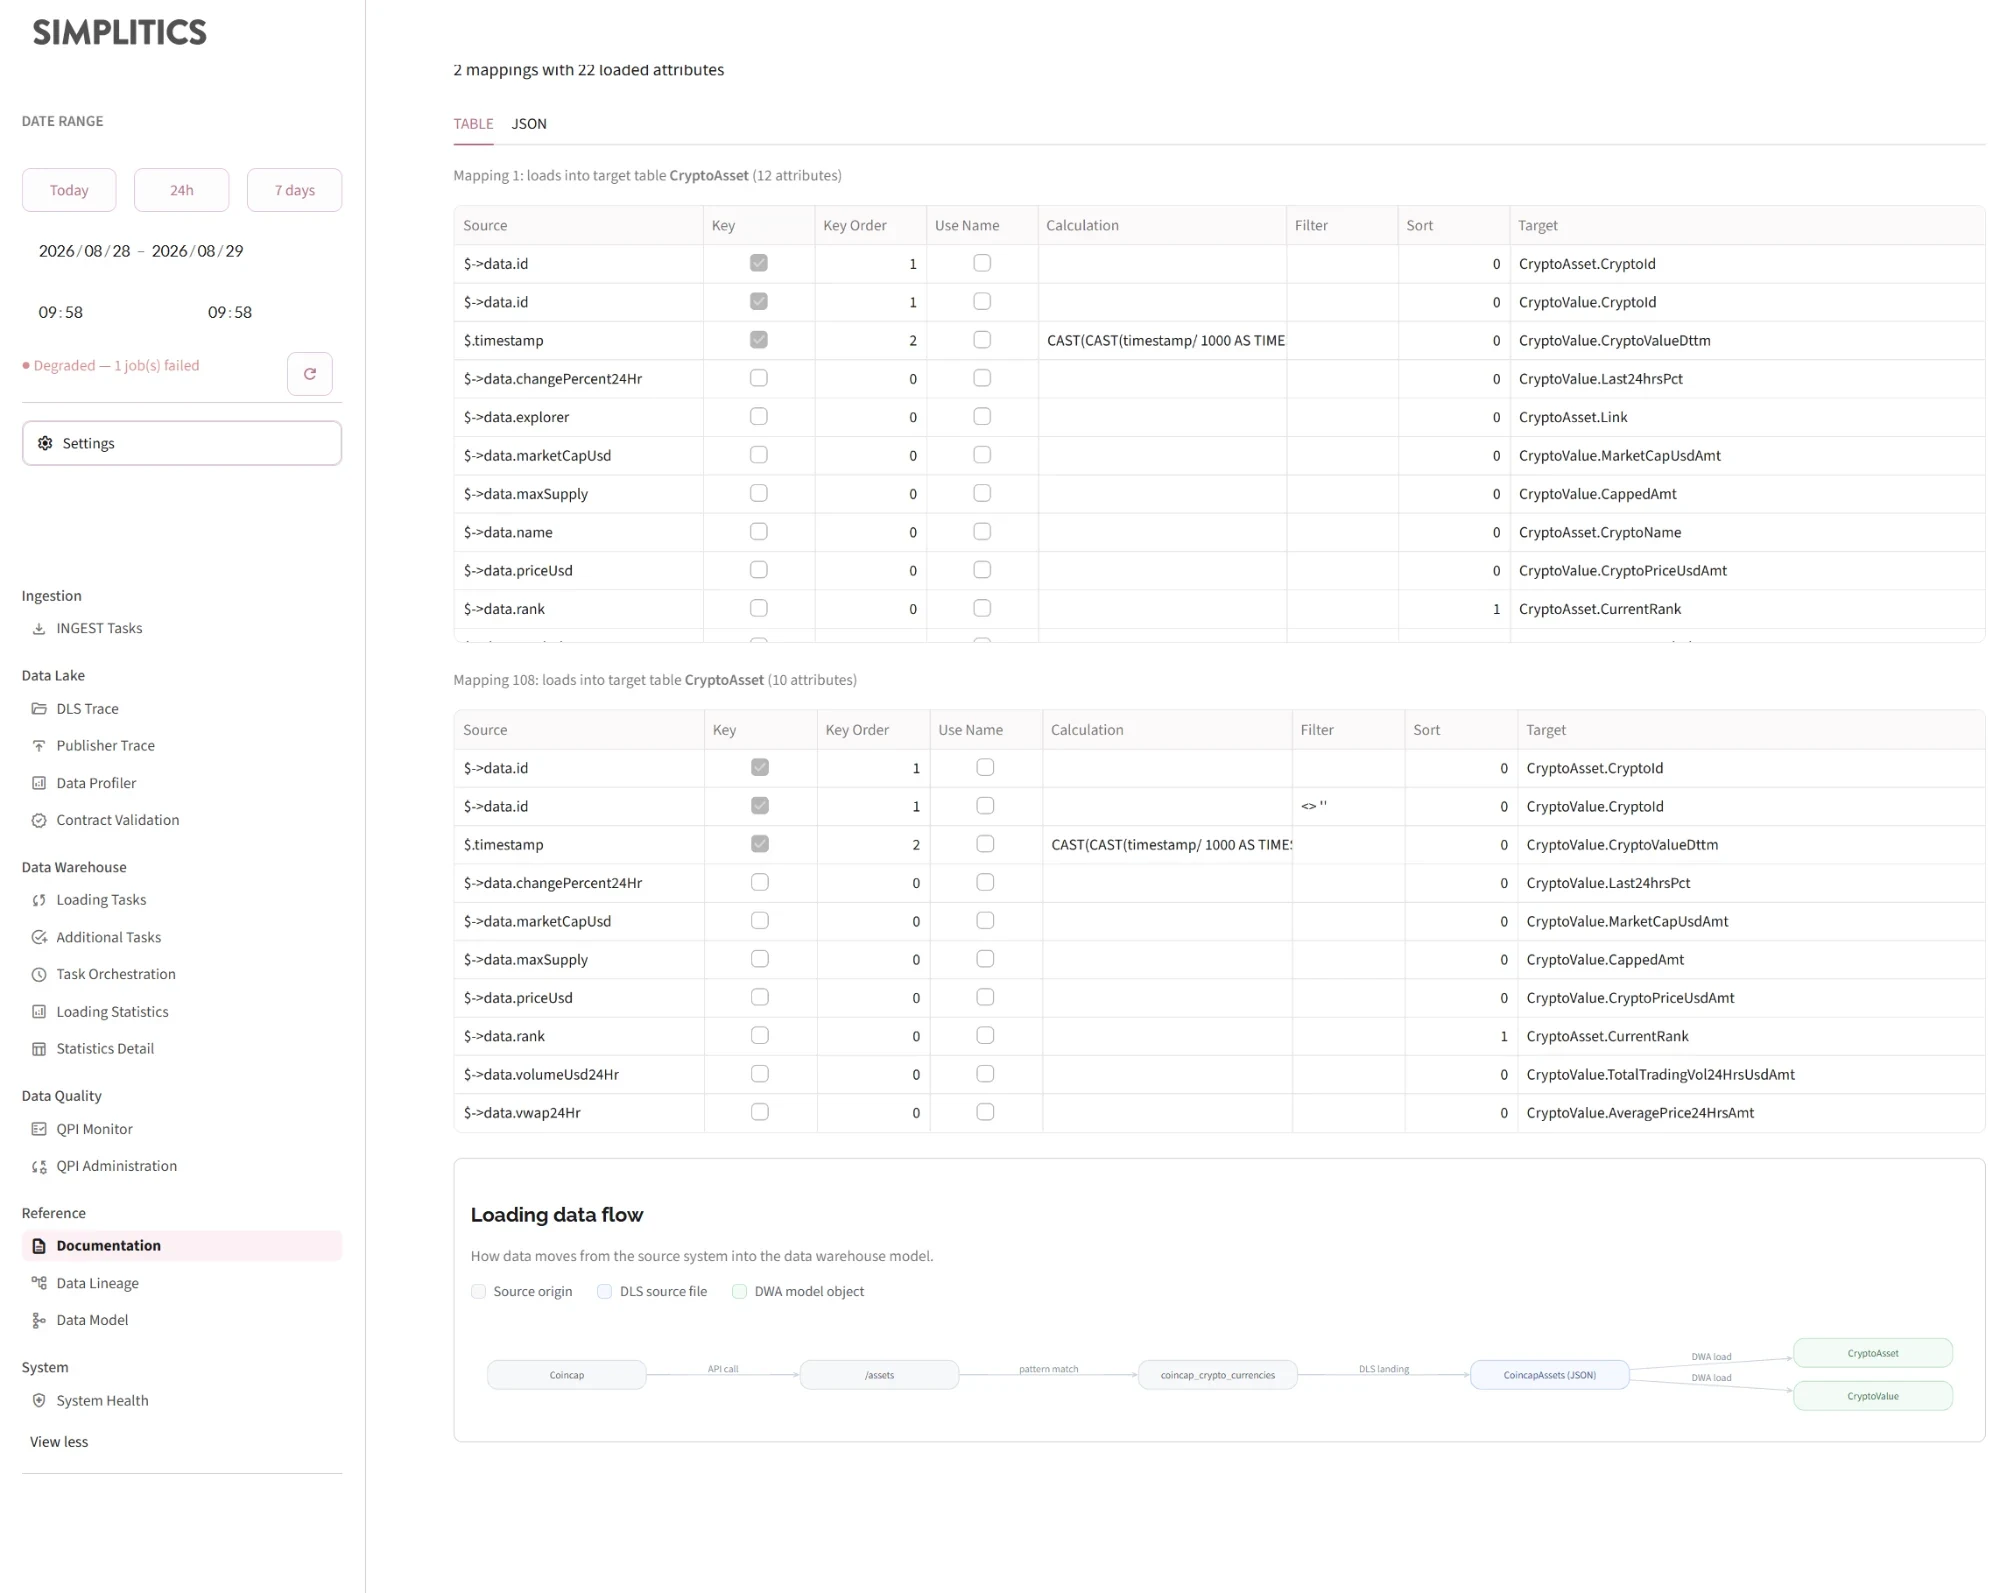Toggle Key checkbox for $->data.vwap24Hr row

point(760,1111)
